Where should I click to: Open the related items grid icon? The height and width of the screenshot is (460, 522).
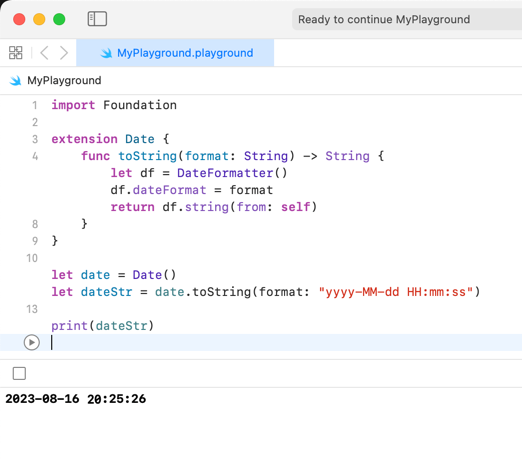click(16, 53)
